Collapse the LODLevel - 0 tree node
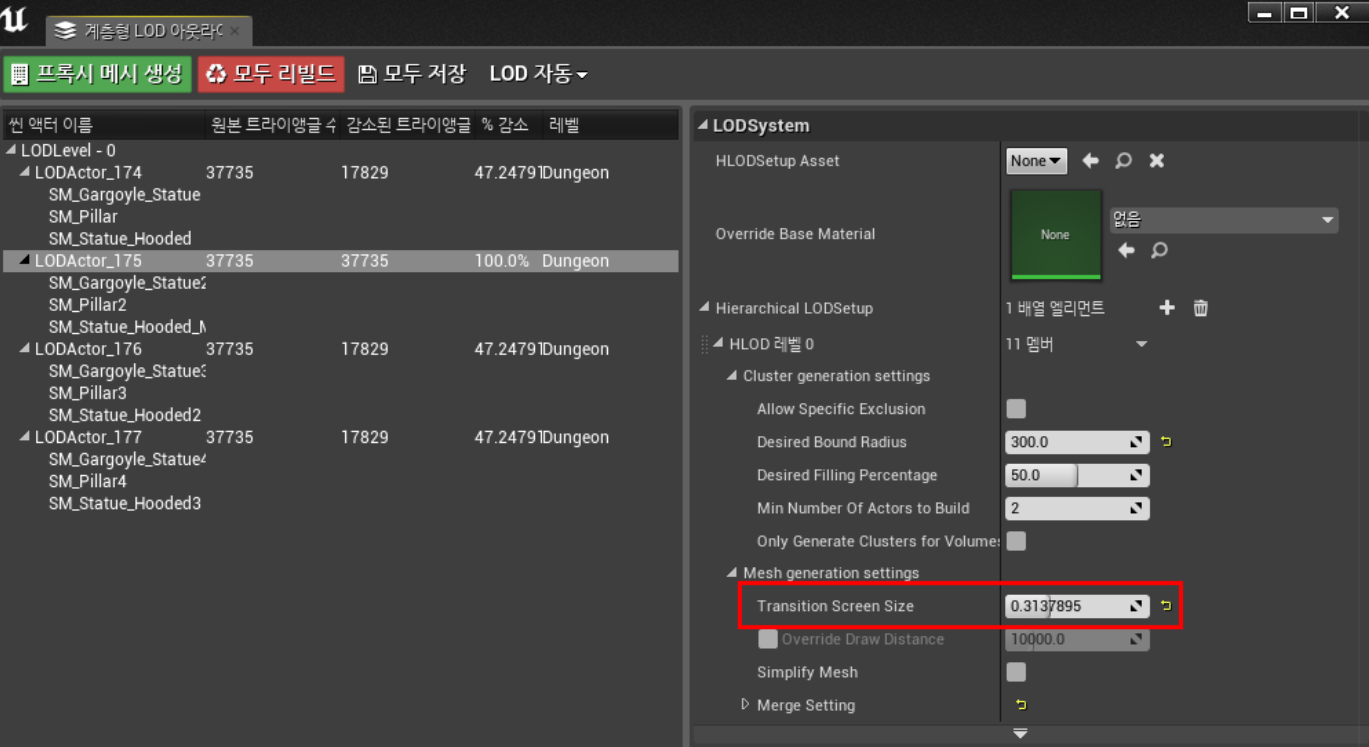 coord(11,151)
